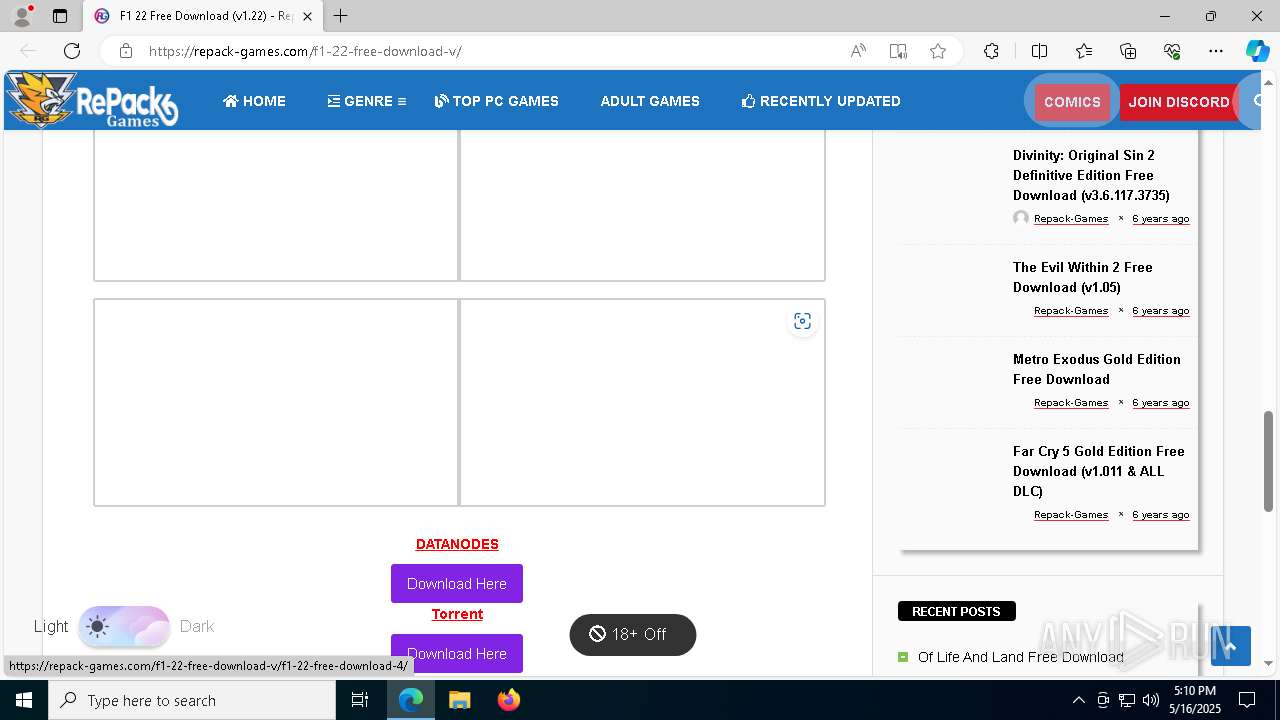Image resolution: width=1280 pixels, height=720 pixels.
Task: Launch Copilot from toolbar
Action: [x=1257, y=51]
